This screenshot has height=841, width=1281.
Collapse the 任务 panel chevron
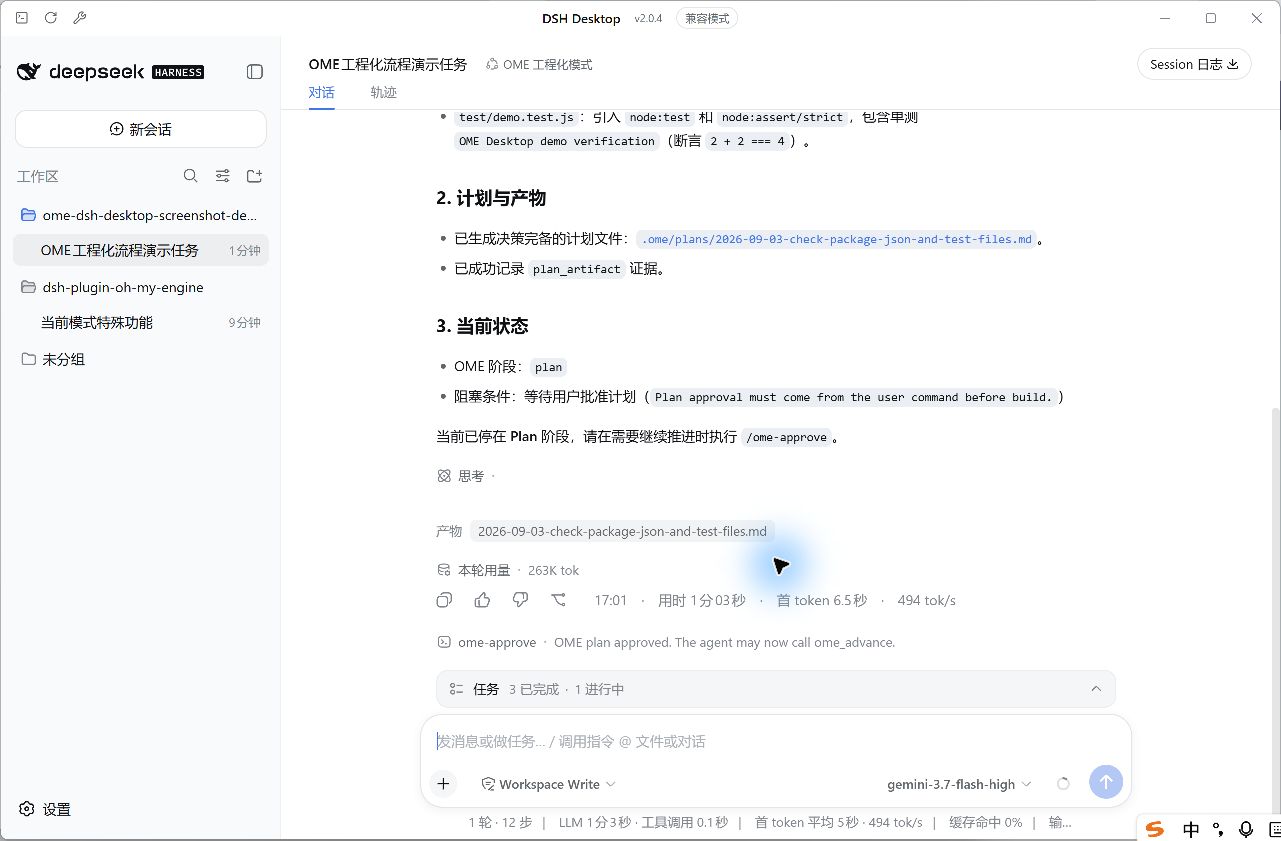click(x=1096, y=689)
